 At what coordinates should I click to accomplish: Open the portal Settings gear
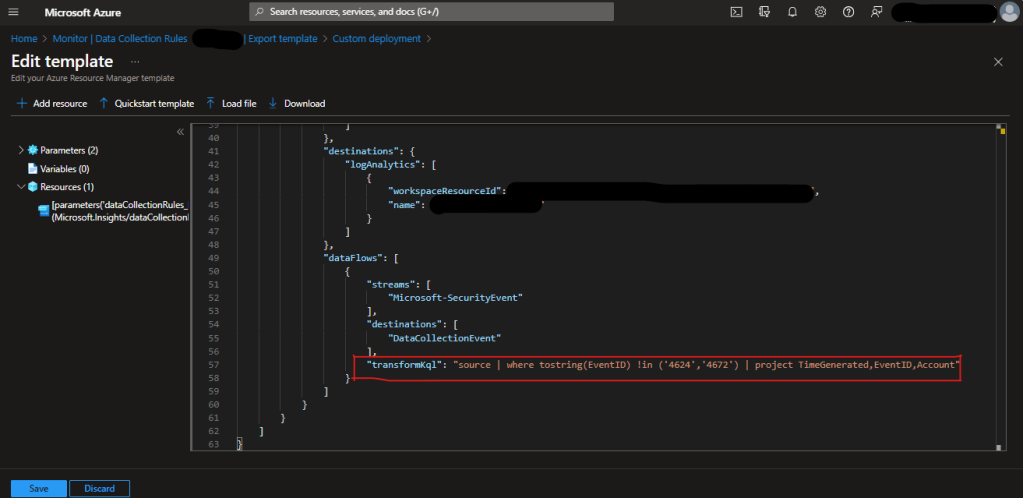(x=820, y=12)
